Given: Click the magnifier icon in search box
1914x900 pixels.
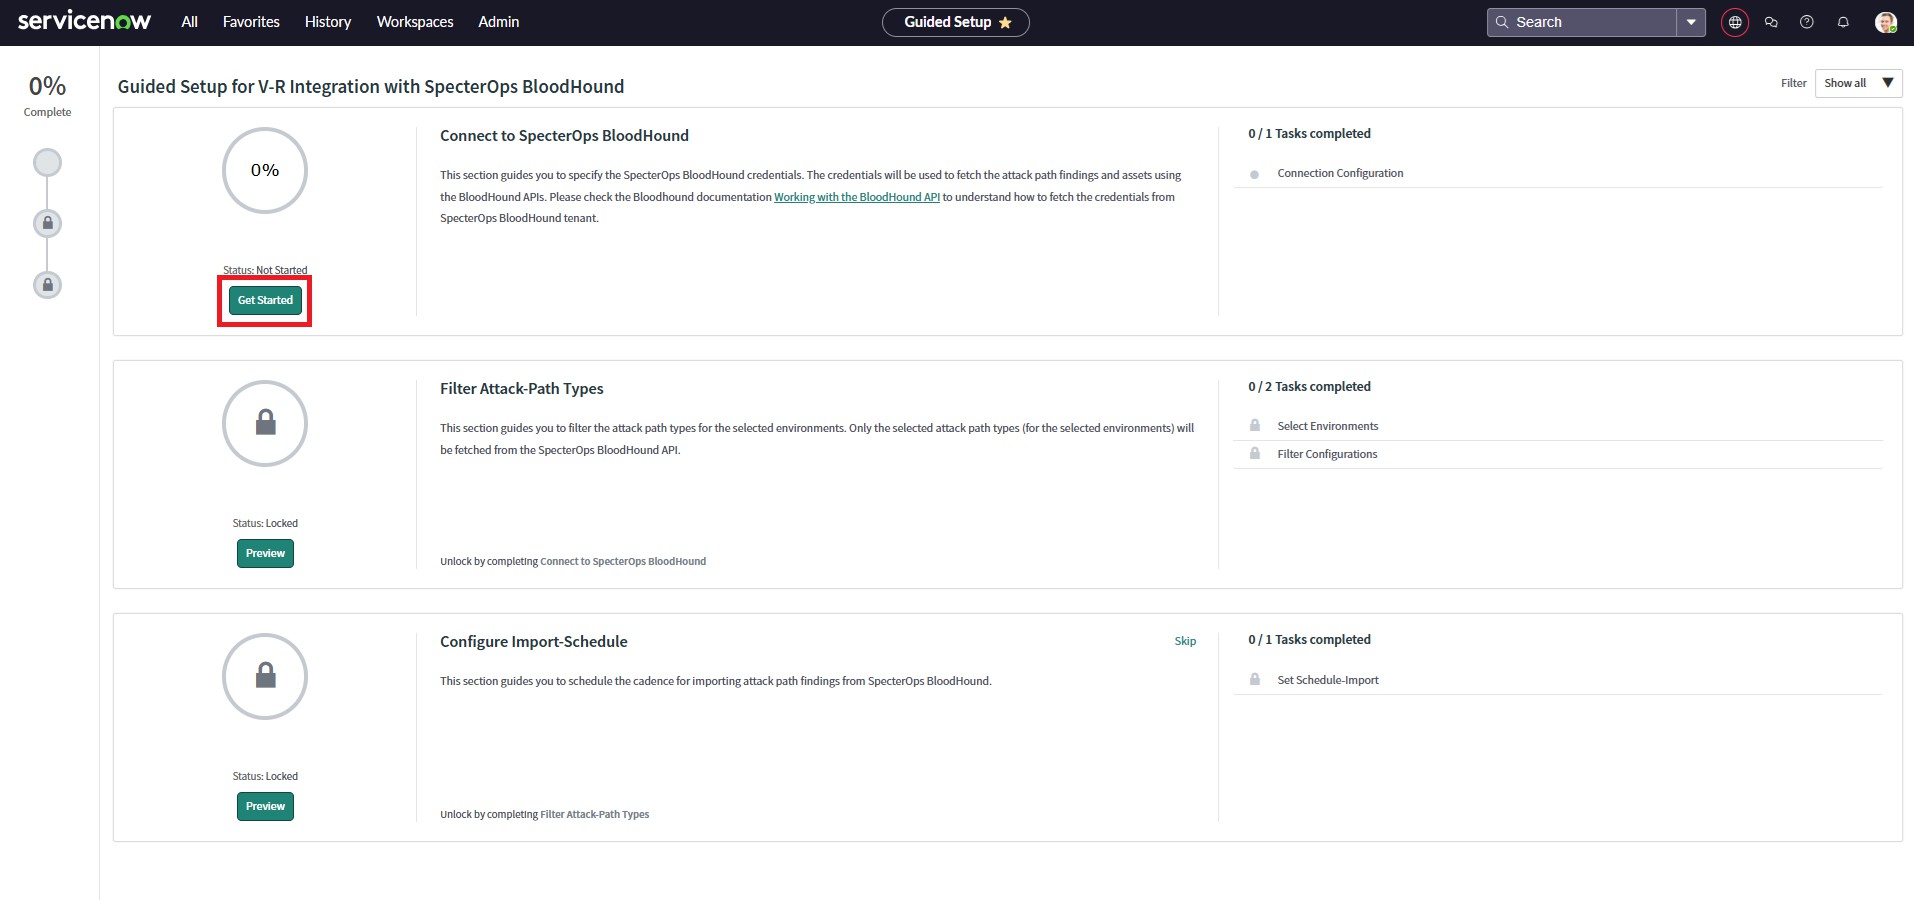Looking at the screenshot, I should pos(1501,22).
